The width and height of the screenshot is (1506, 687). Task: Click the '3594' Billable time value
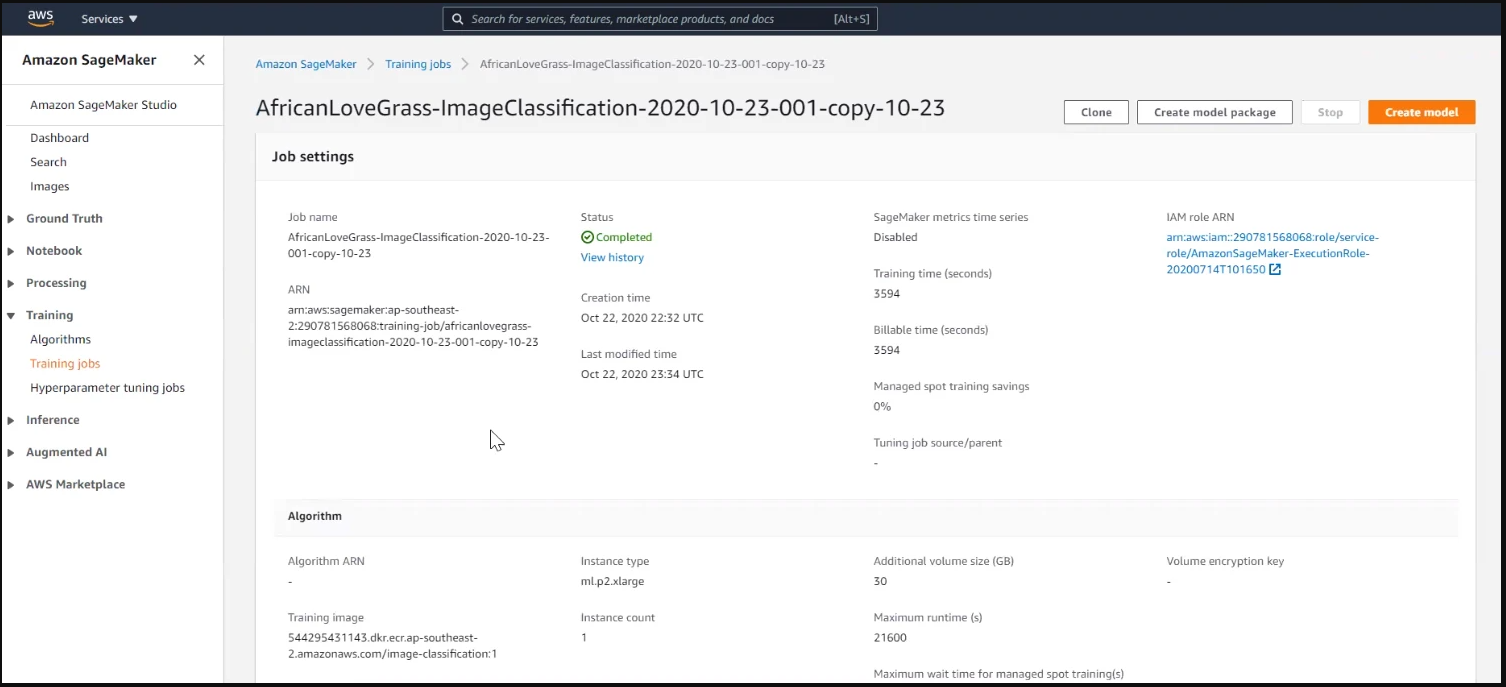[x=887, y=350]
